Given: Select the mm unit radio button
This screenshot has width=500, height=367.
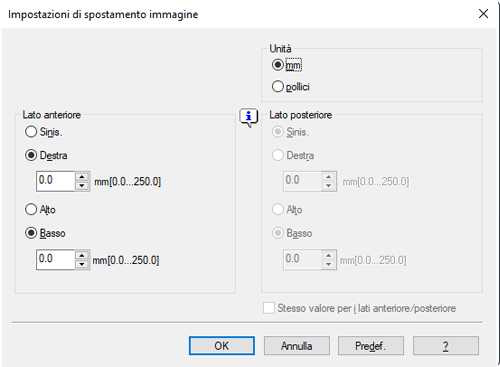Looking at the screenshot, I should pyautogui.click(x=278, y=65).
